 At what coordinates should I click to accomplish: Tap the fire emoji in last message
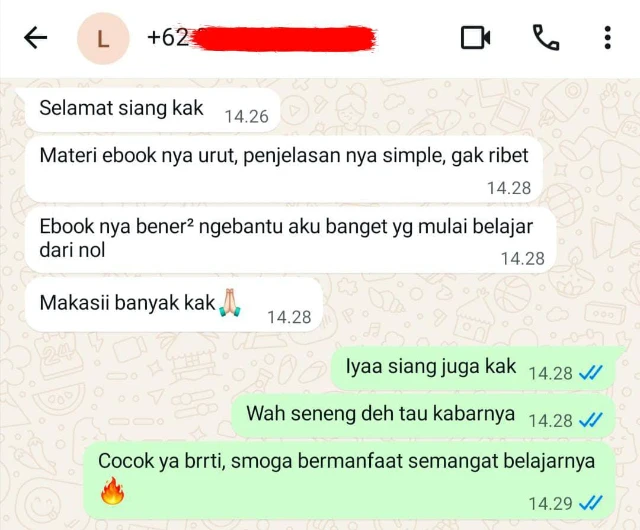pyautogui.click(x=112, y=491)
